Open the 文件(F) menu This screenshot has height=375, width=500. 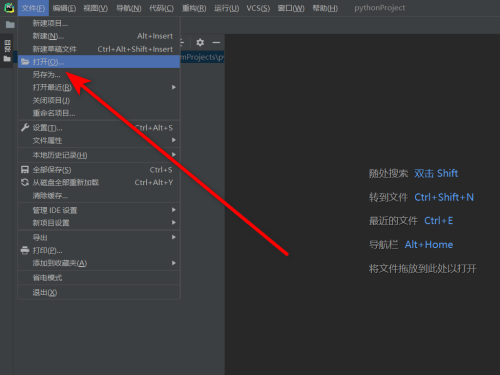(33, 8)
